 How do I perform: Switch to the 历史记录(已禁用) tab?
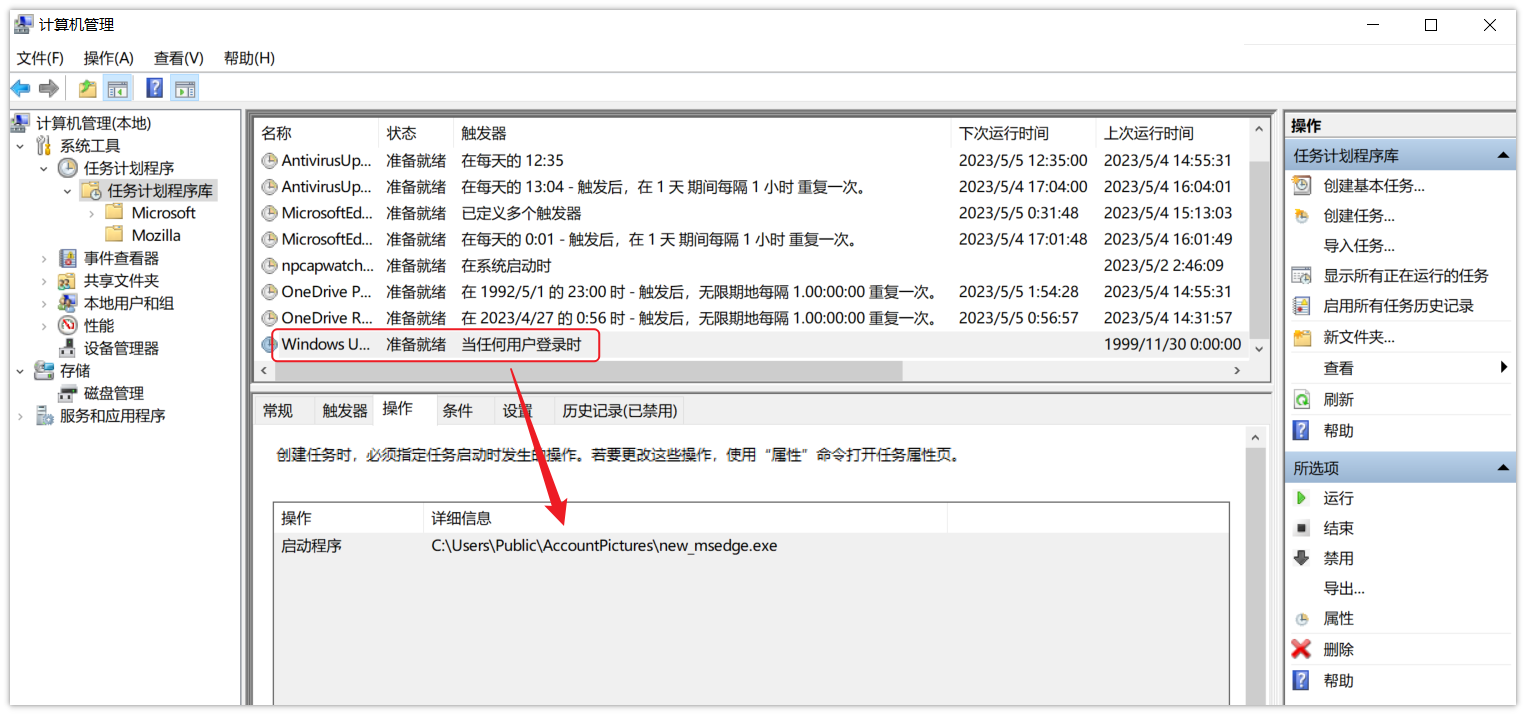click(x=619, y=410)
